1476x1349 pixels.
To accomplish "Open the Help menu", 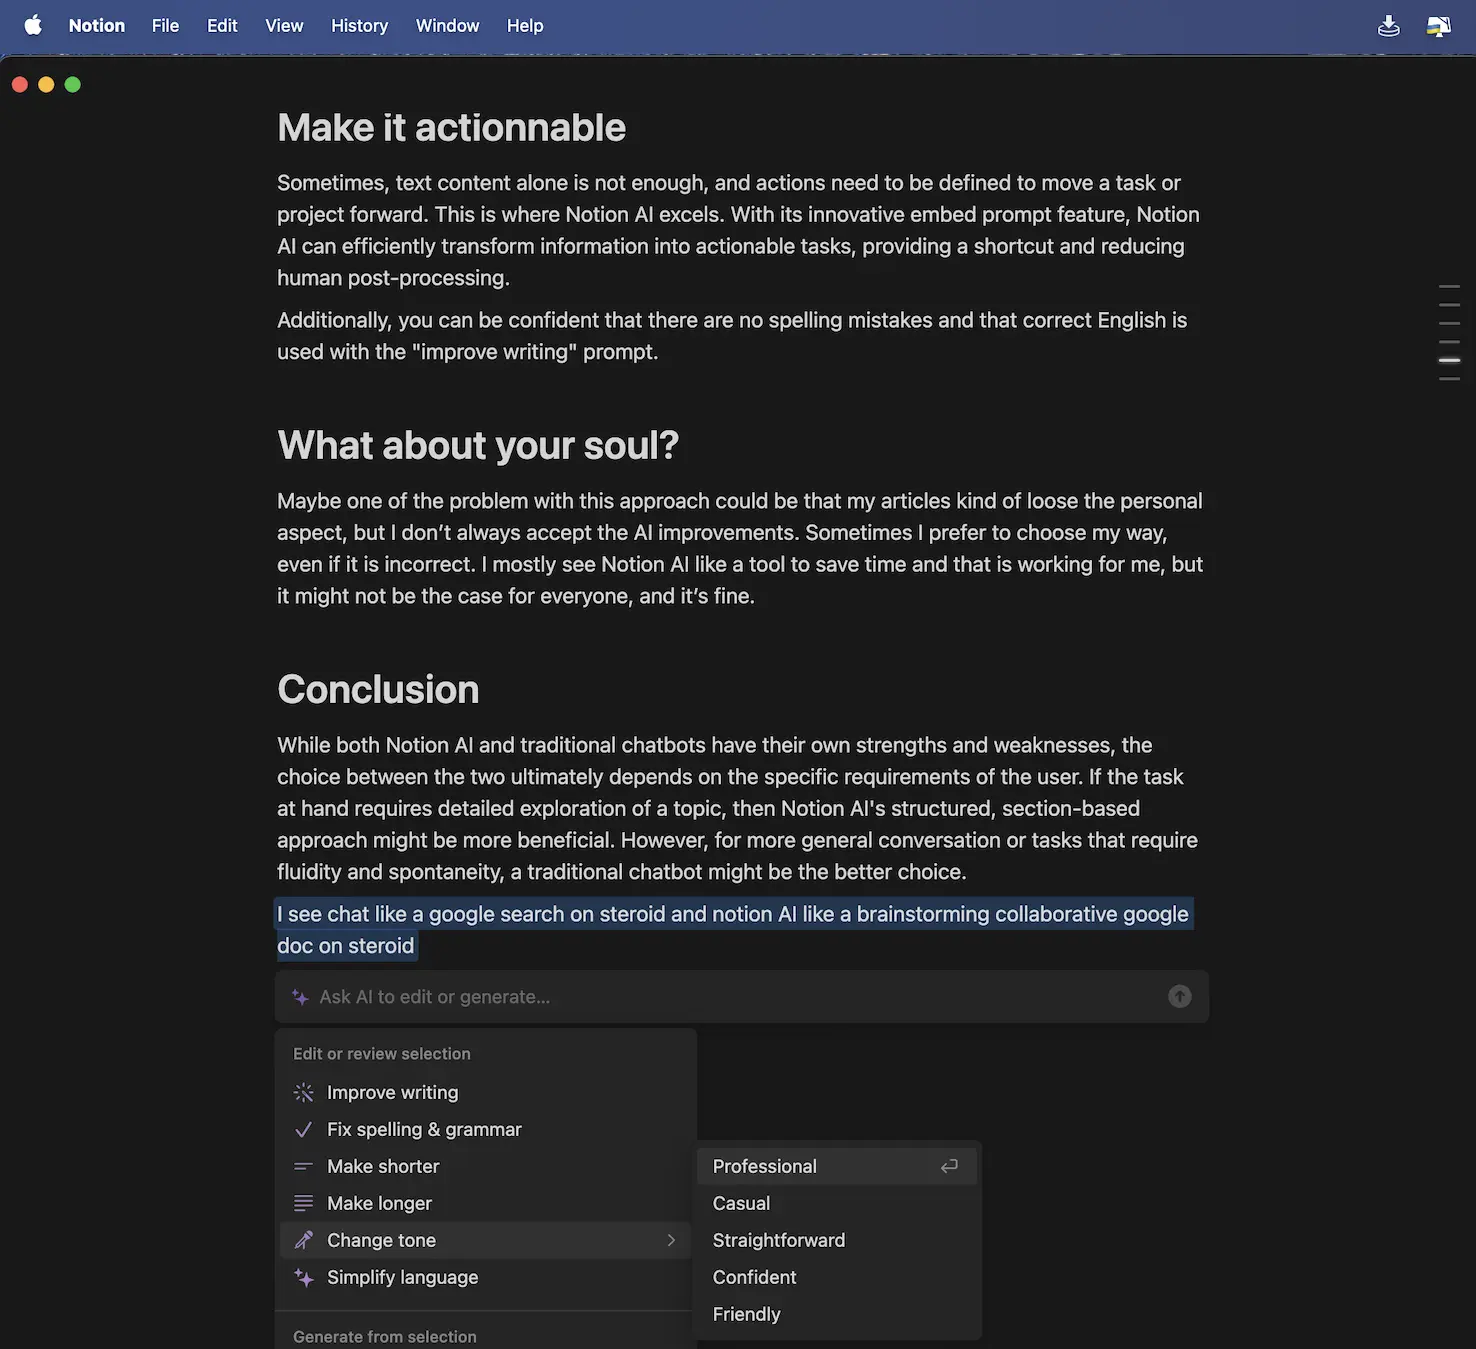I will 525,25.
